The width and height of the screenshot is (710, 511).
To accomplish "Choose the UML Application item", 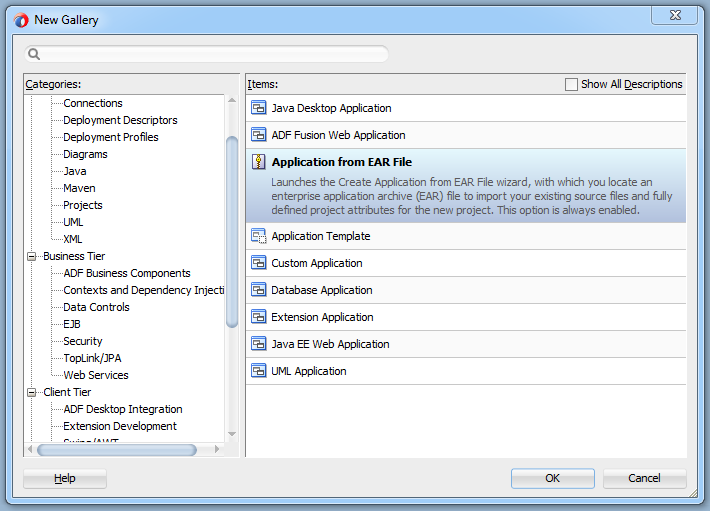I will 466,371.
